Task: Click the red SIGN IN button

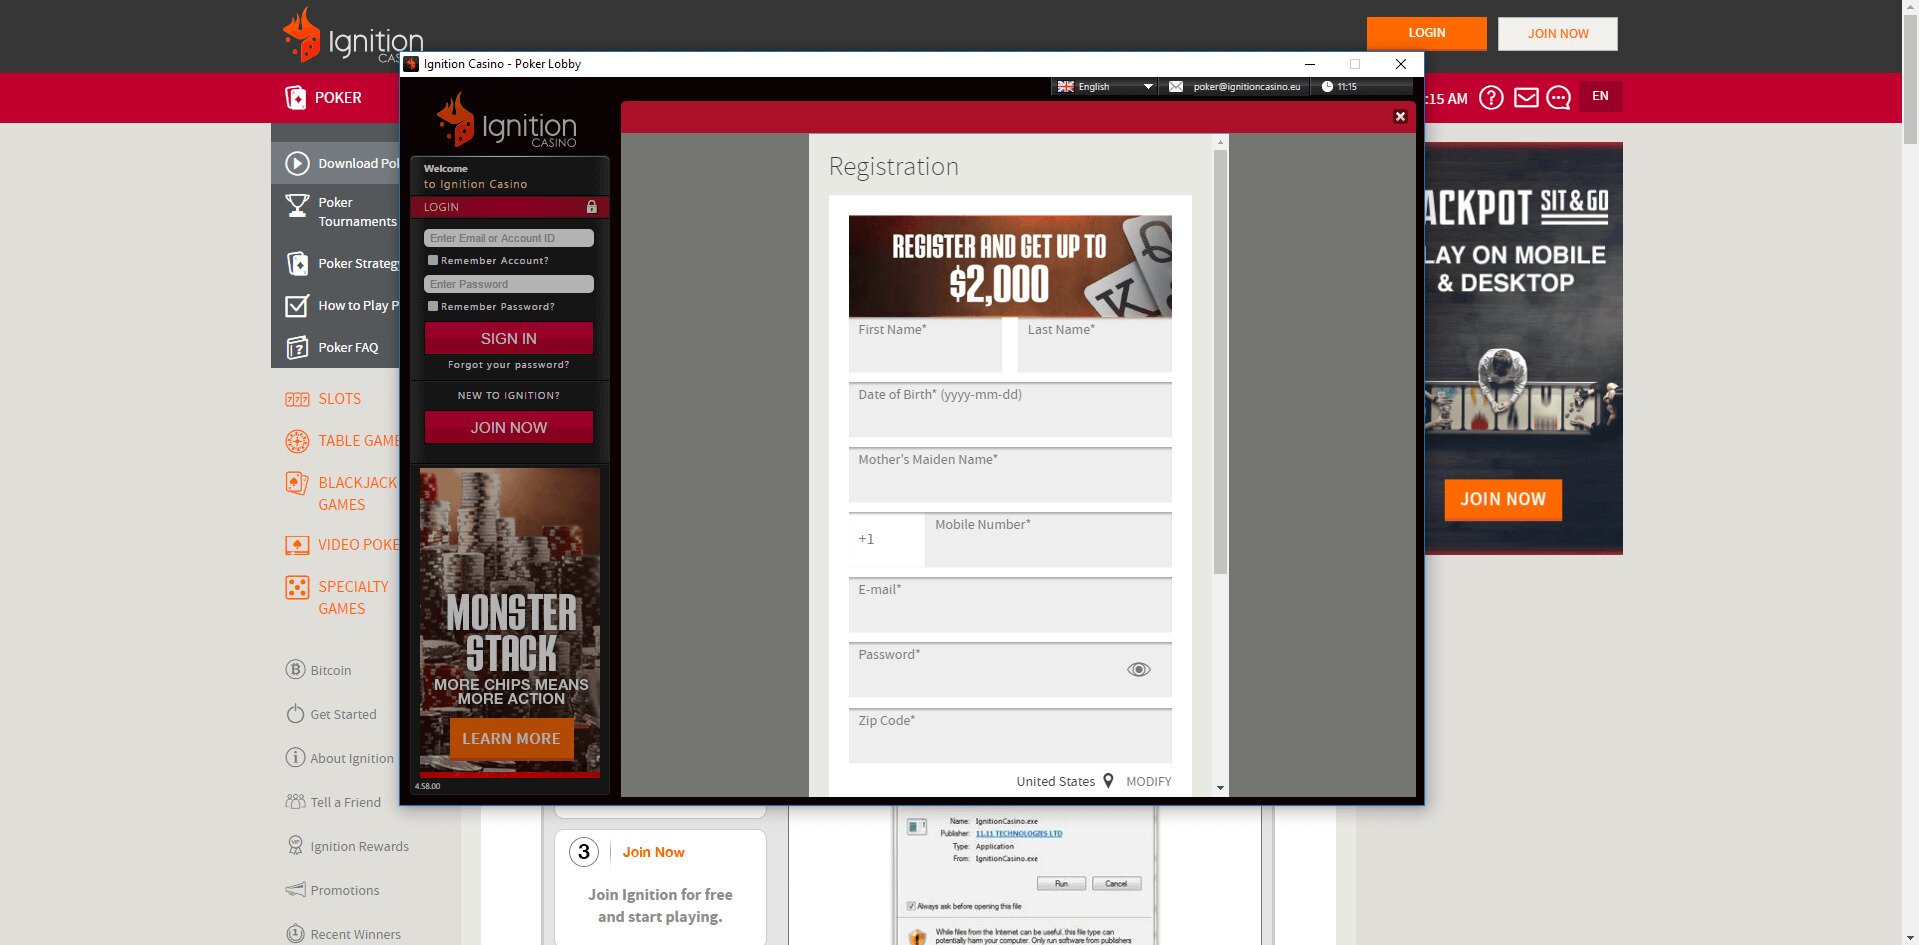Action: click(508, 338)
